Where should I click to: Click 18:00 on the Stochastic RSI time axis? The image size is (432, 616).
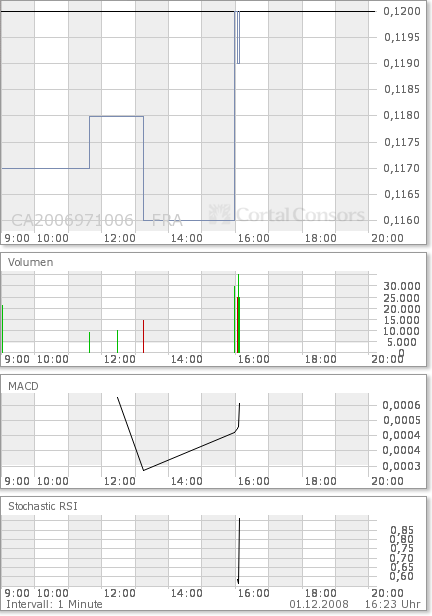[x=320, y=594]
